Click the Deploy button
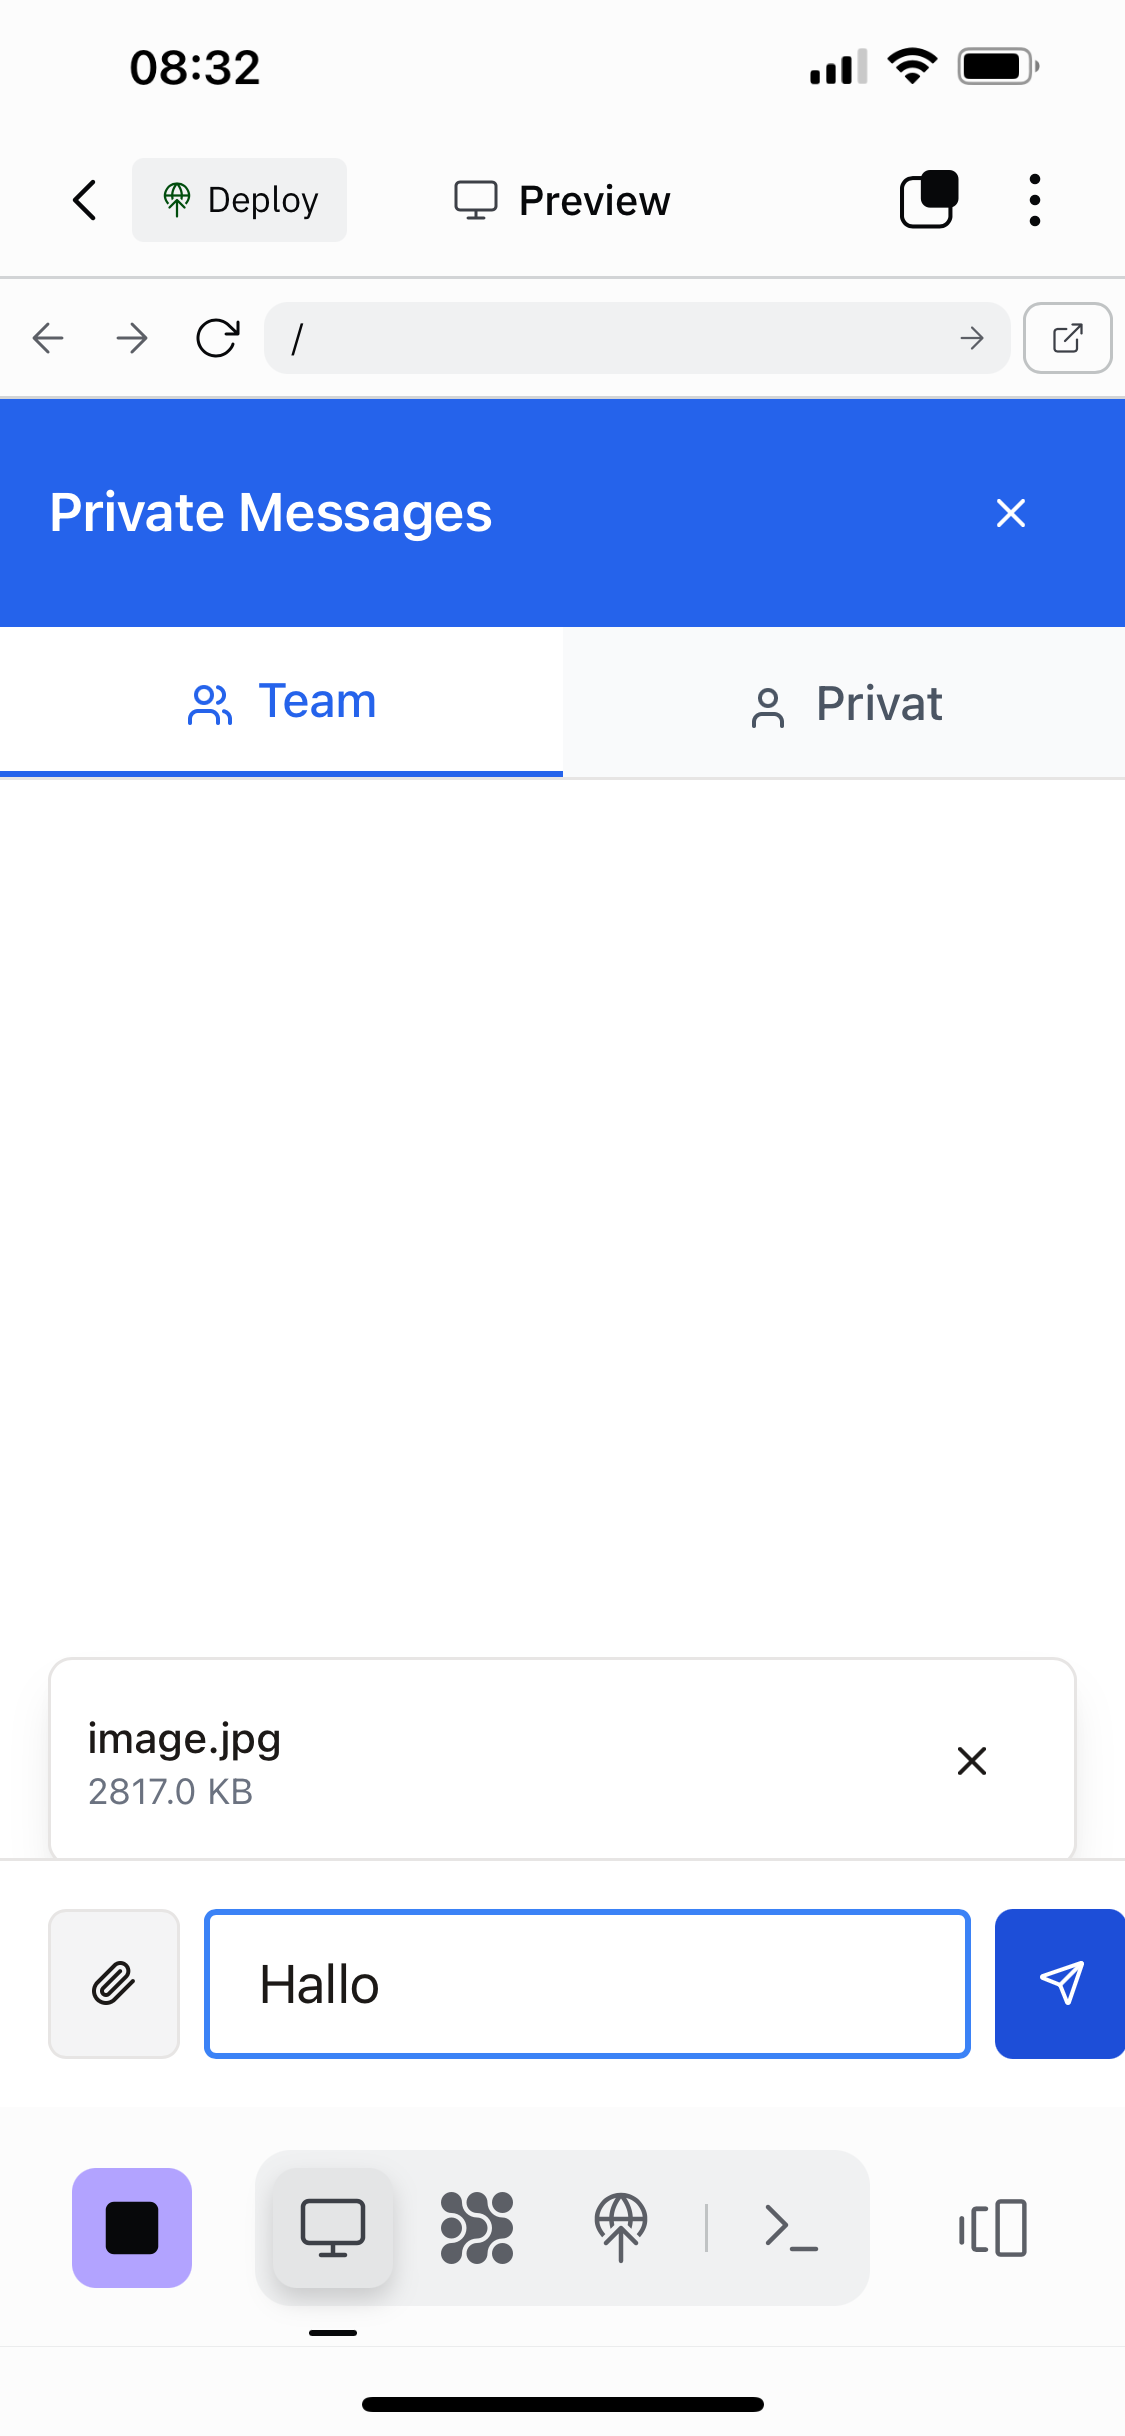The height and width of the screenshot is (2436, 1125). point(240,200)
